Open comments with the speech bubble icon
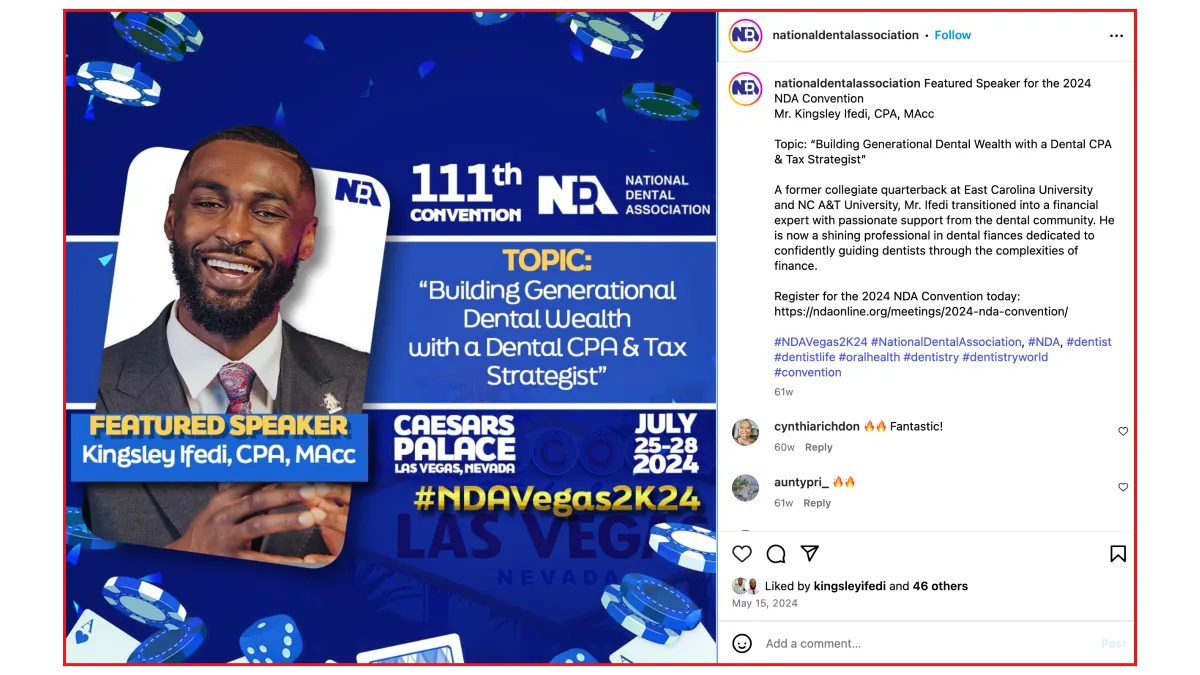Viewport: 1200px width, 675px height. (776, 554)
